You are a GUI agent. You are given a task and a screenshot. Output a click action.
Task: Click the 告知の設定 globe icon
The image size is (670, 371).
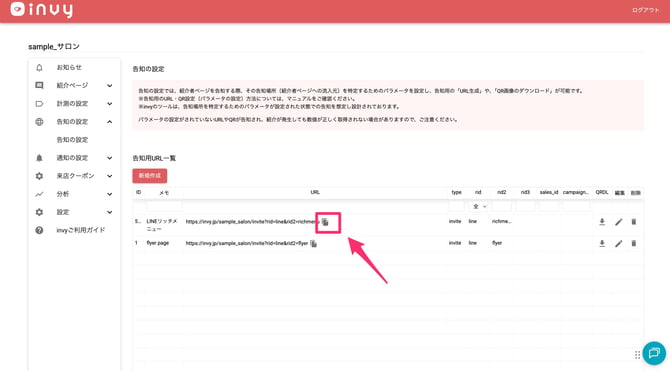[39, 122]
